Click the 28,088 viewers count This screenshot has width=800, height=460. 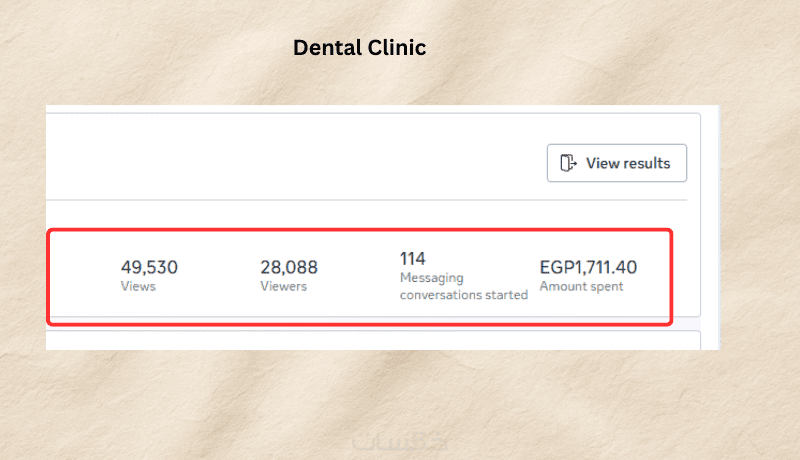point(289,267)
